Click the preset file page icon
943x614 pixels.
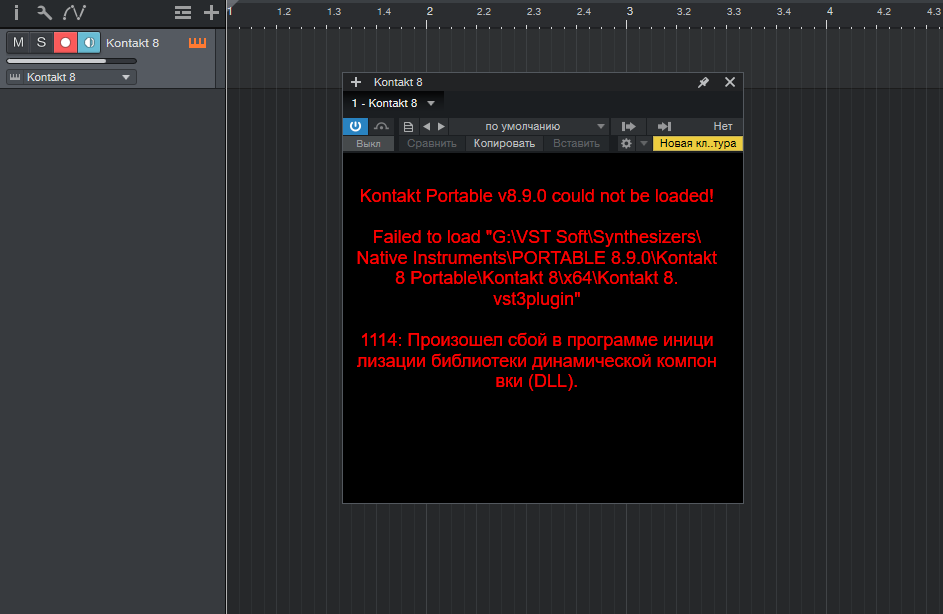(x=408, y=126)
